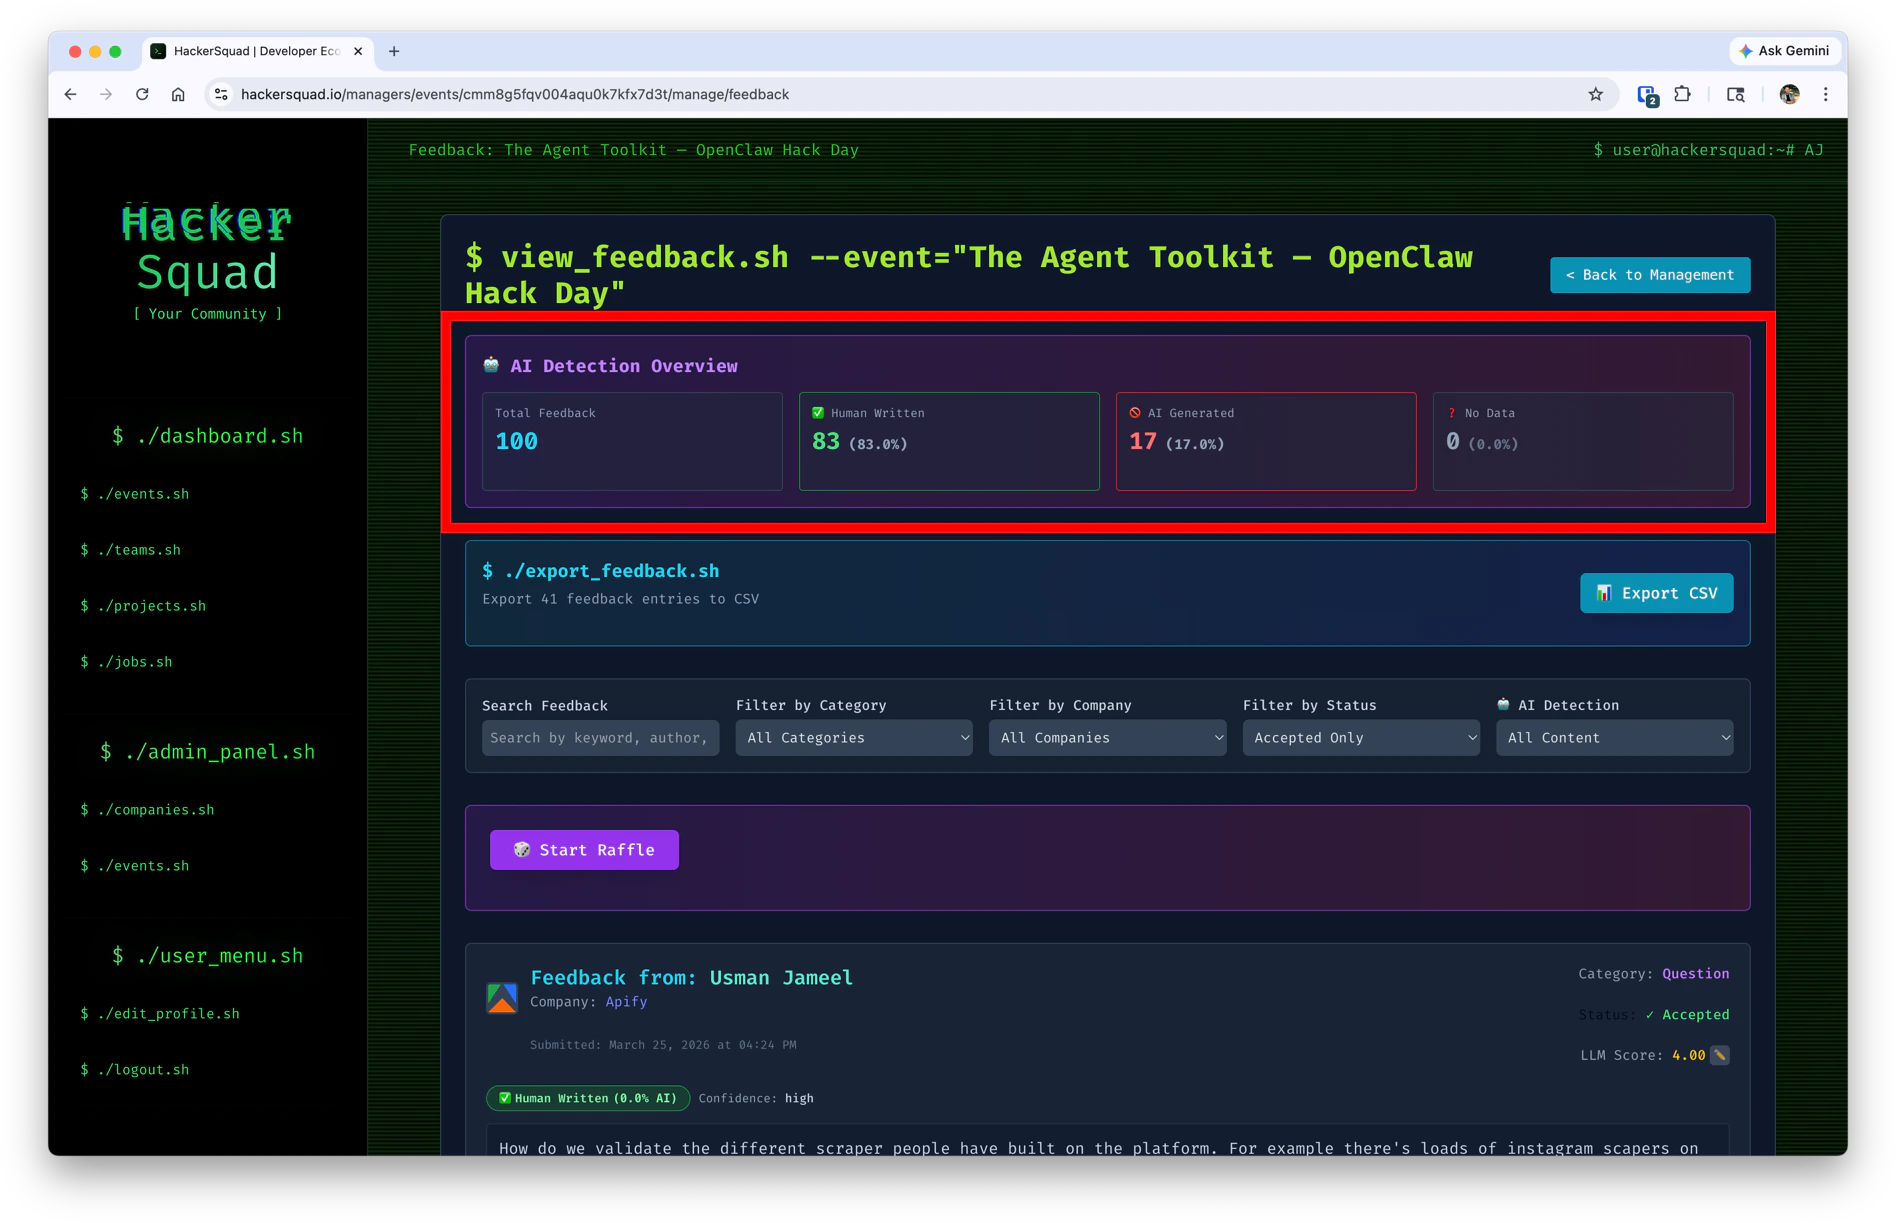
Task: Open ./admin_panel.sh section heading
Action: [207, 752]
